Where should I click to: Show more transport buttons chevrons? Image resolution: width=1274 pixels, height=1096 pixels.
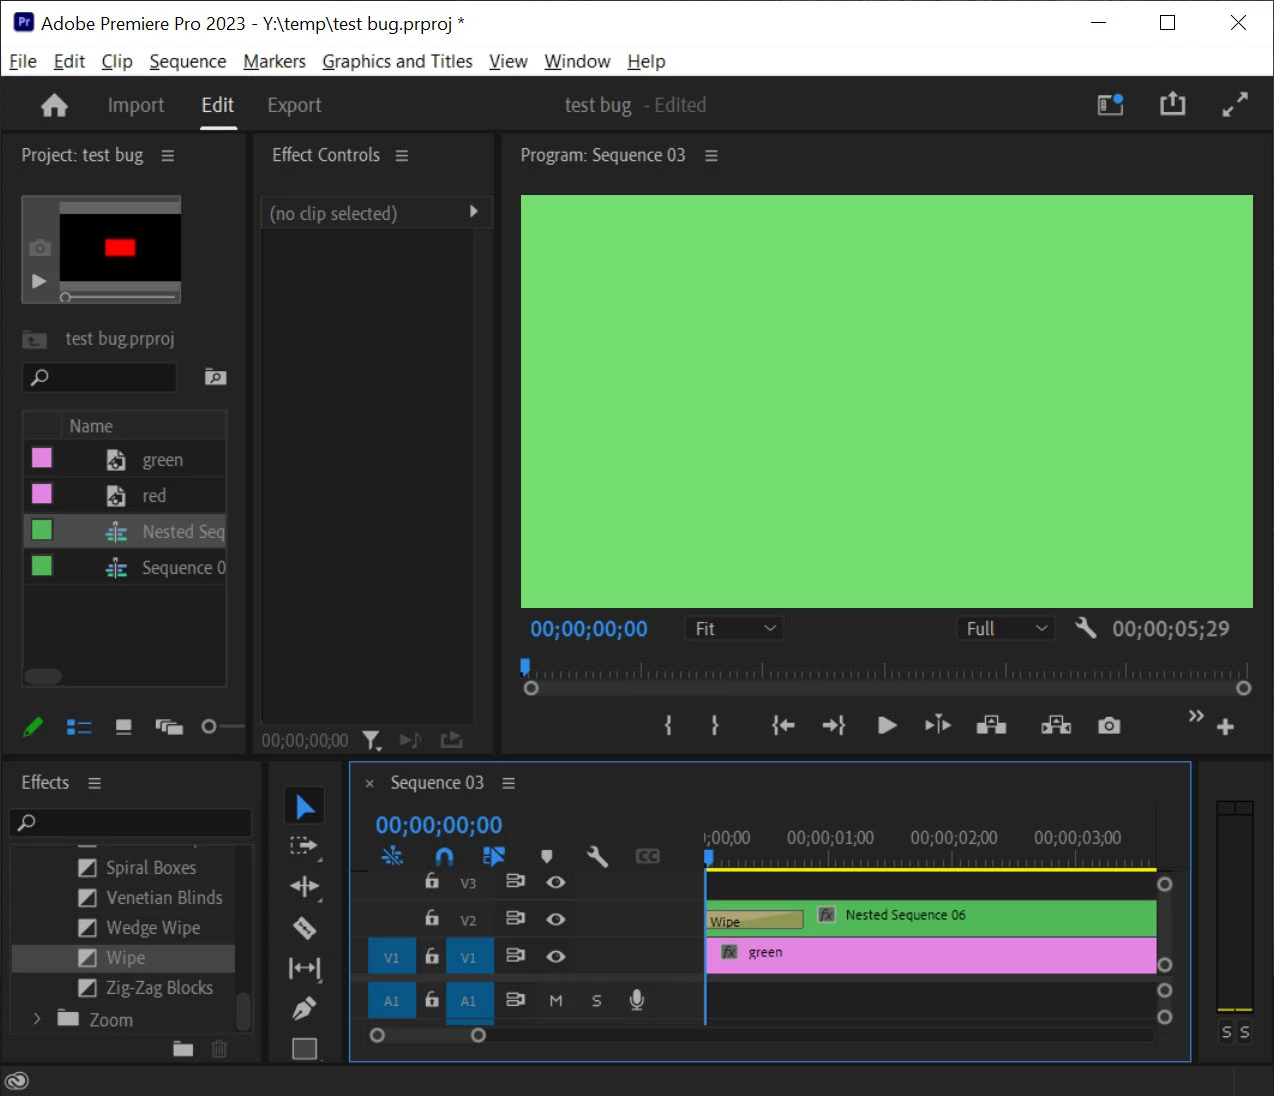pos(1196,716)
